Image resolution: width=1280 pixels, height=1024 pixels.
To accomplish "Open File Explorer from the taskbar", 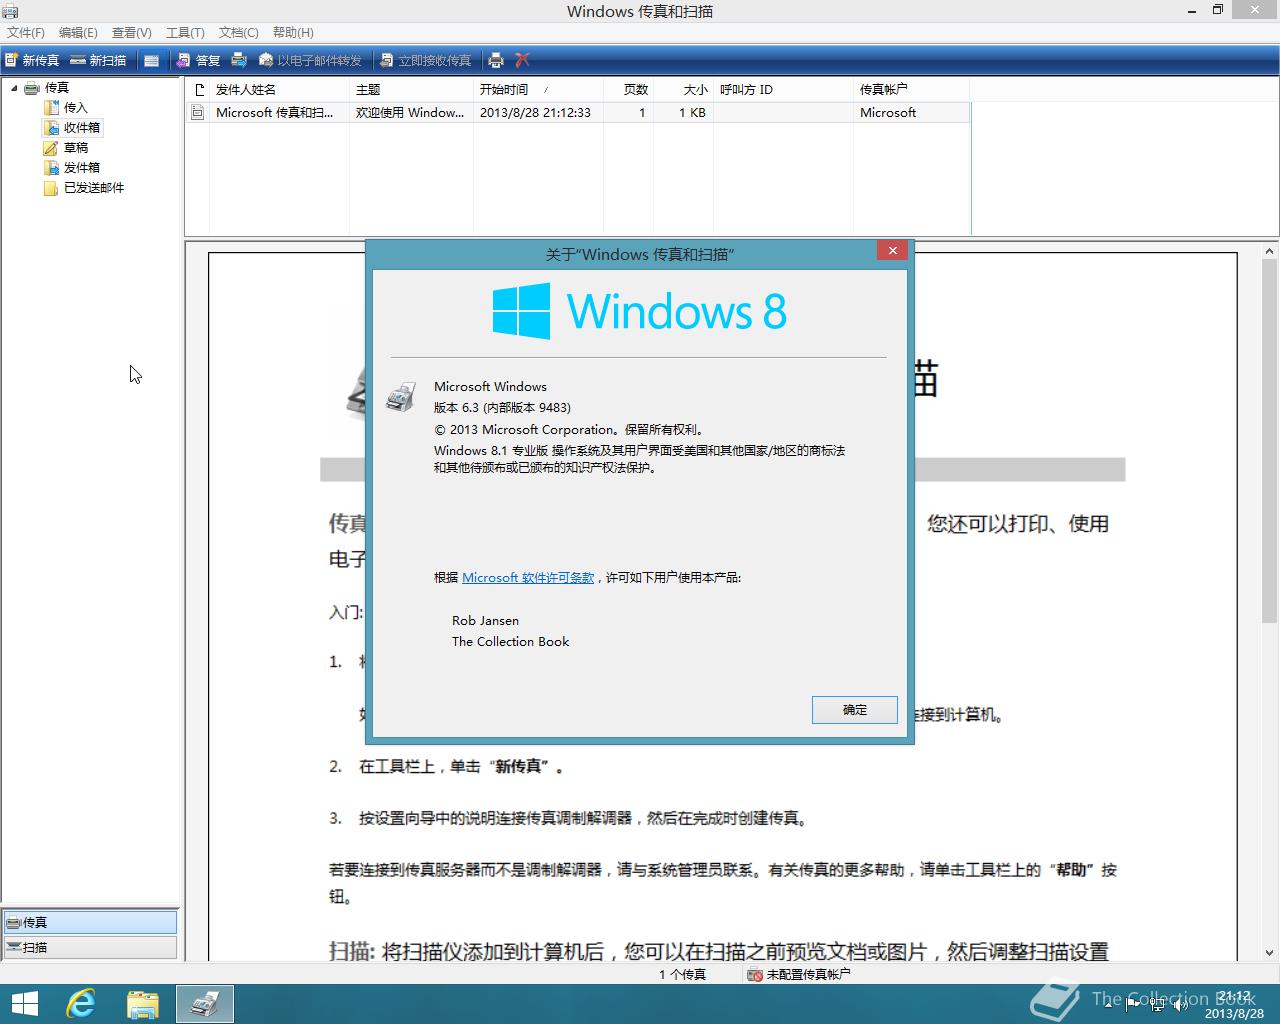I will (143, 1004).
